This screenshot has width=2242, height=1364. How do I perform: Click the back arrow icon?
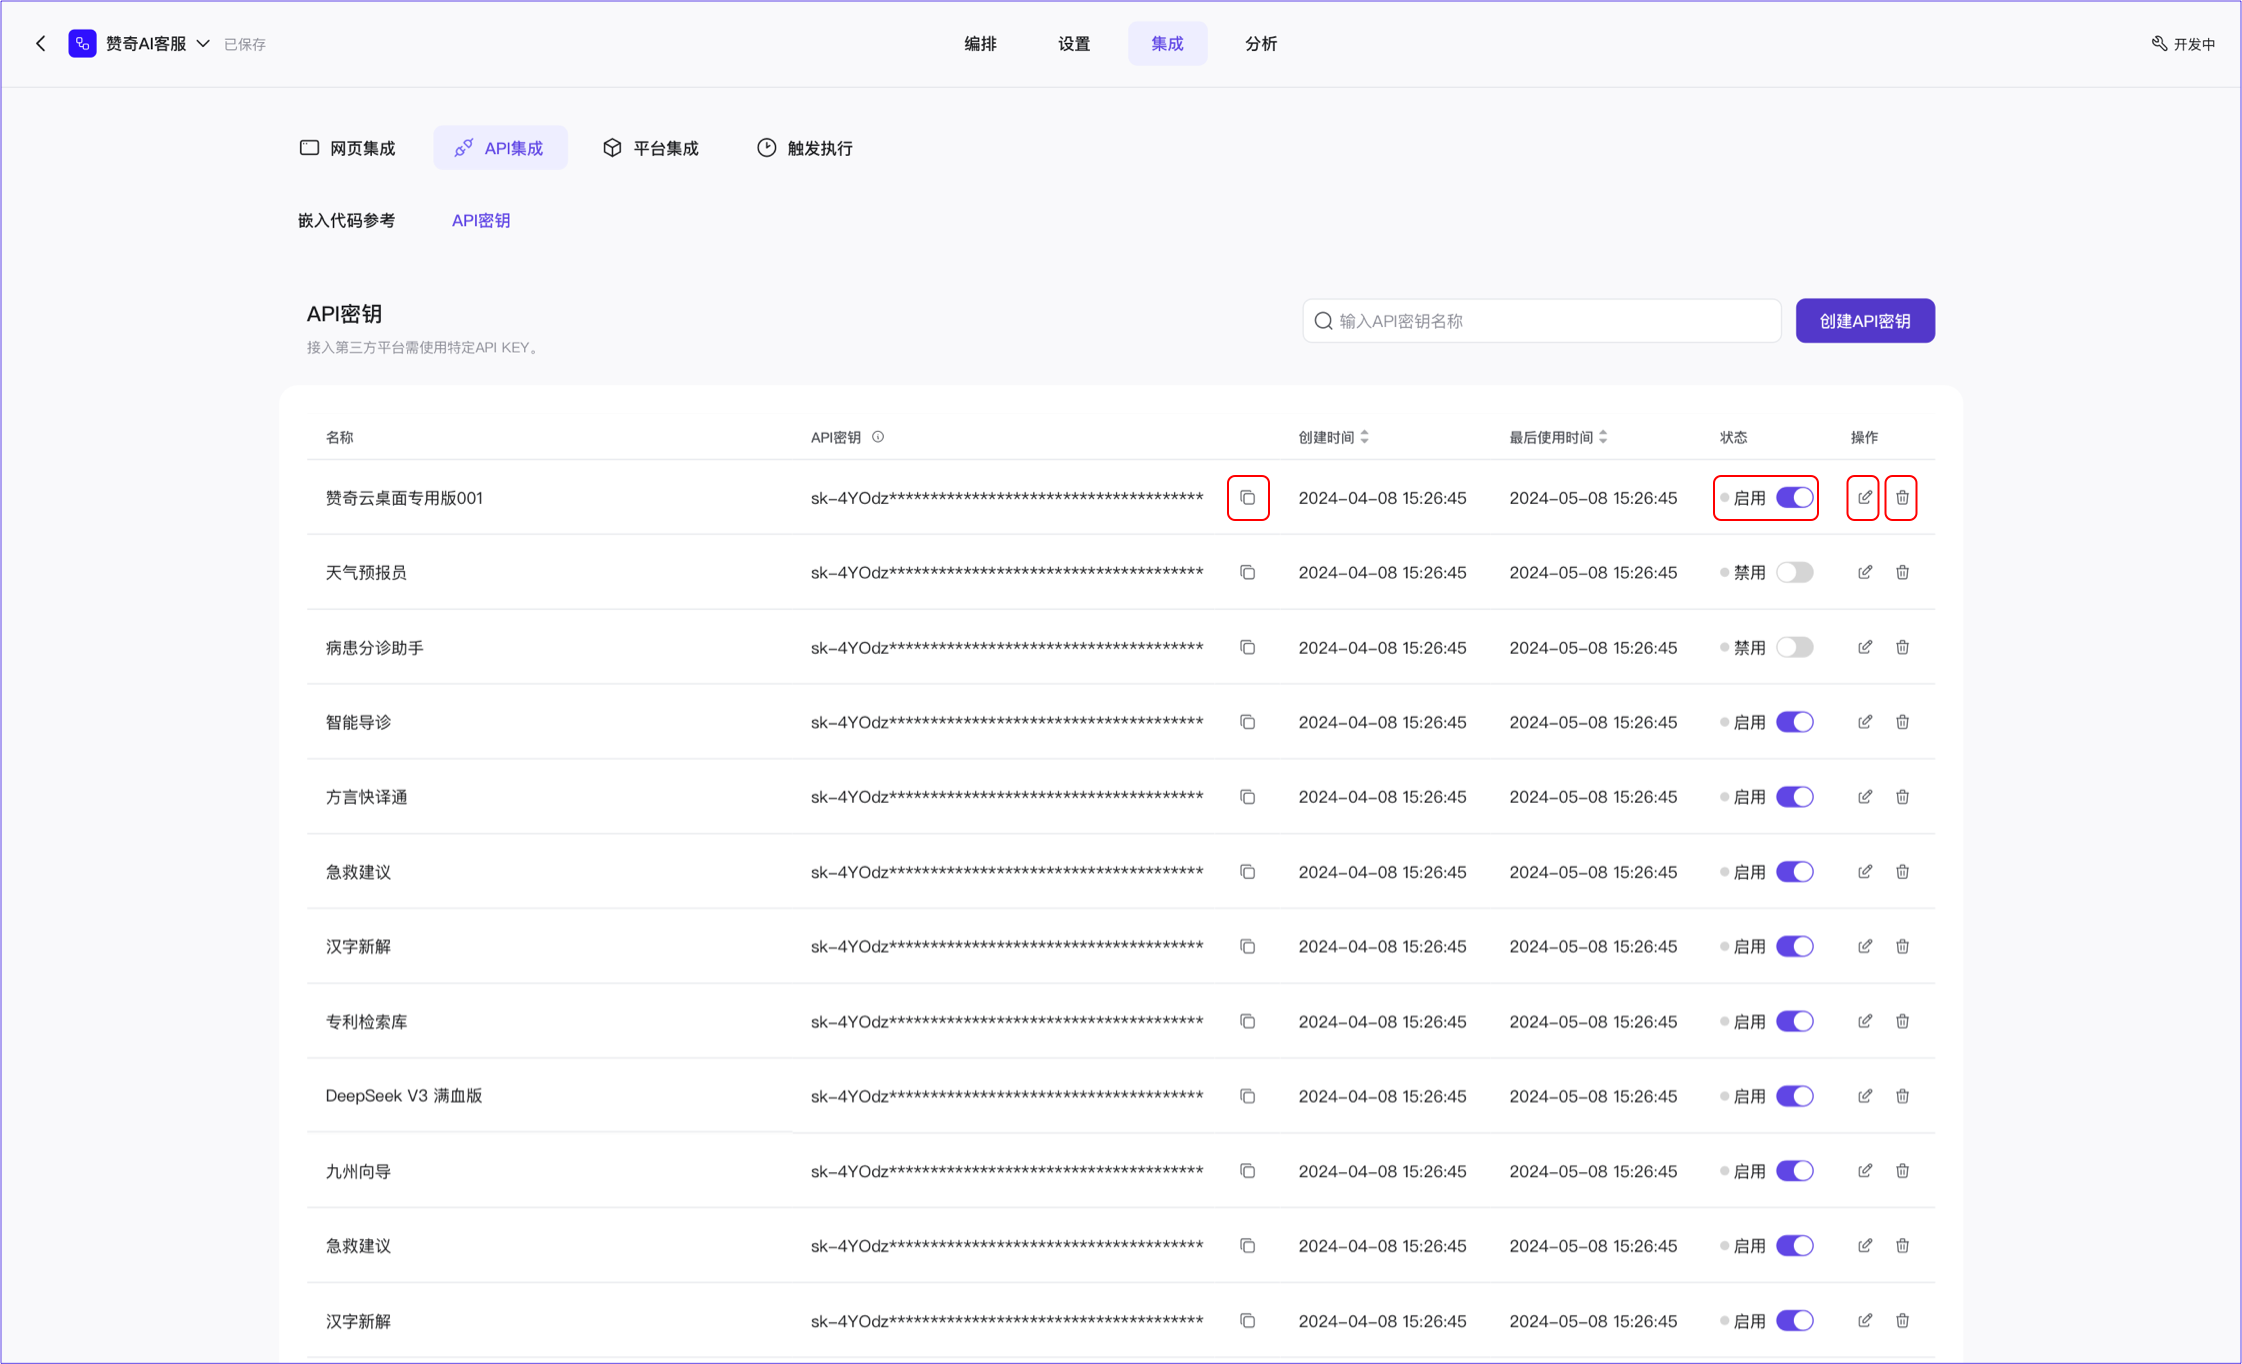[41, 43]
